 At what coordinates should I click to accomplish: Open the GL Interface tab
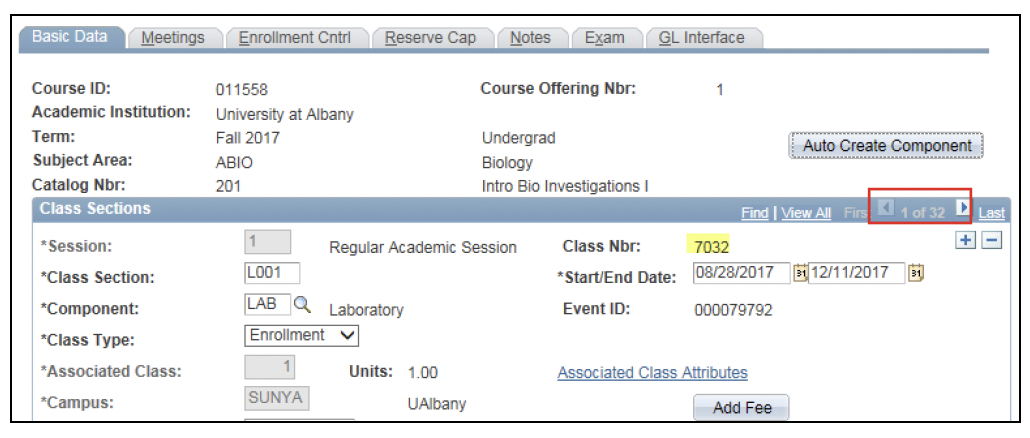pos(701,38)
